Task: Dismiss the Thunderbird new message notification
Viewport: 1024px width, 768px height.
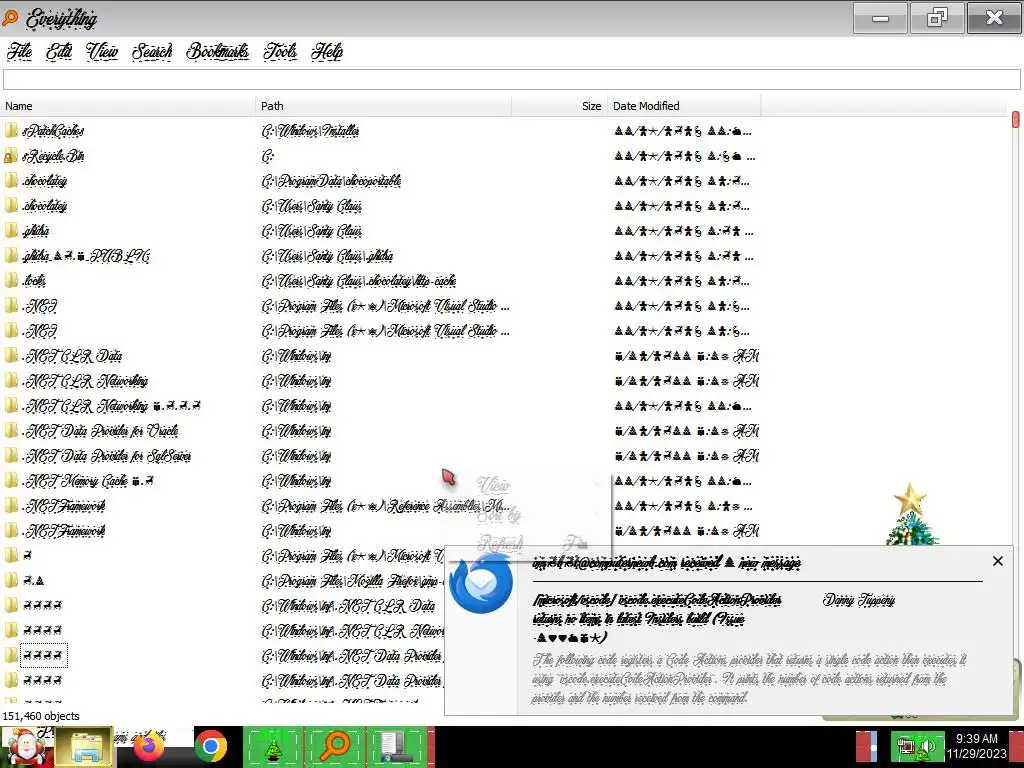Action: pos(997,561)
